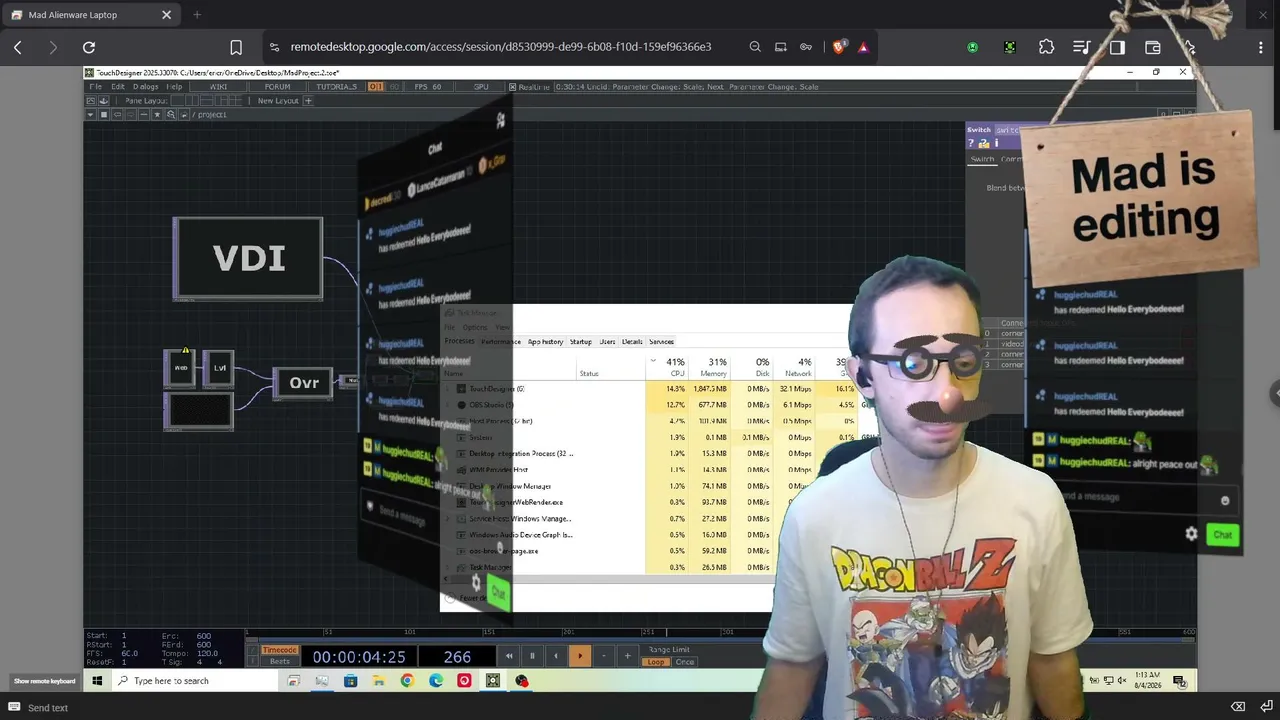Add a New Layout with plus button

(308, 101)
